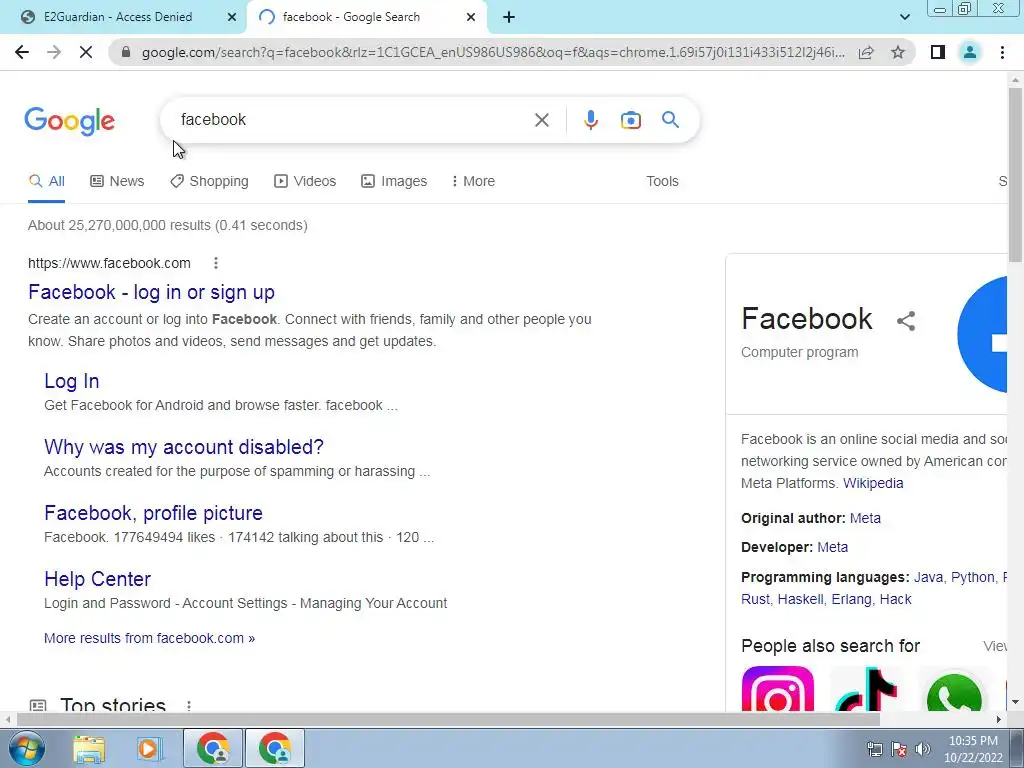Open WhatsApp in People also search for

953,691
